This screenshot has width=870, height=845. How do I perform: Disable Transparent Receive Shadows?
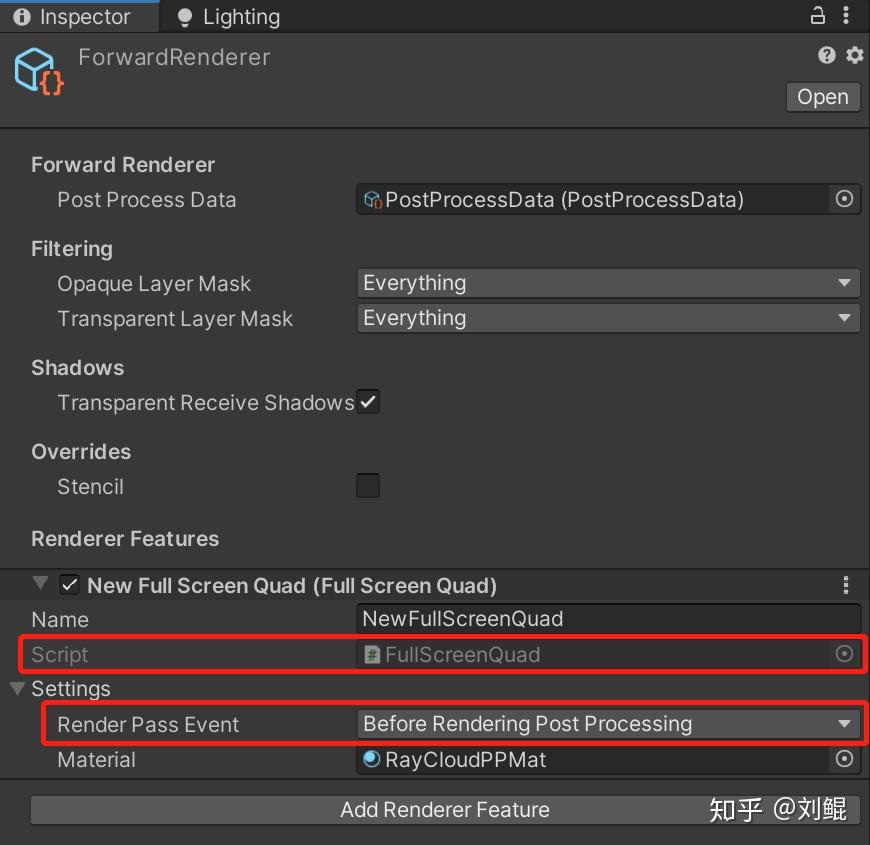367,402
